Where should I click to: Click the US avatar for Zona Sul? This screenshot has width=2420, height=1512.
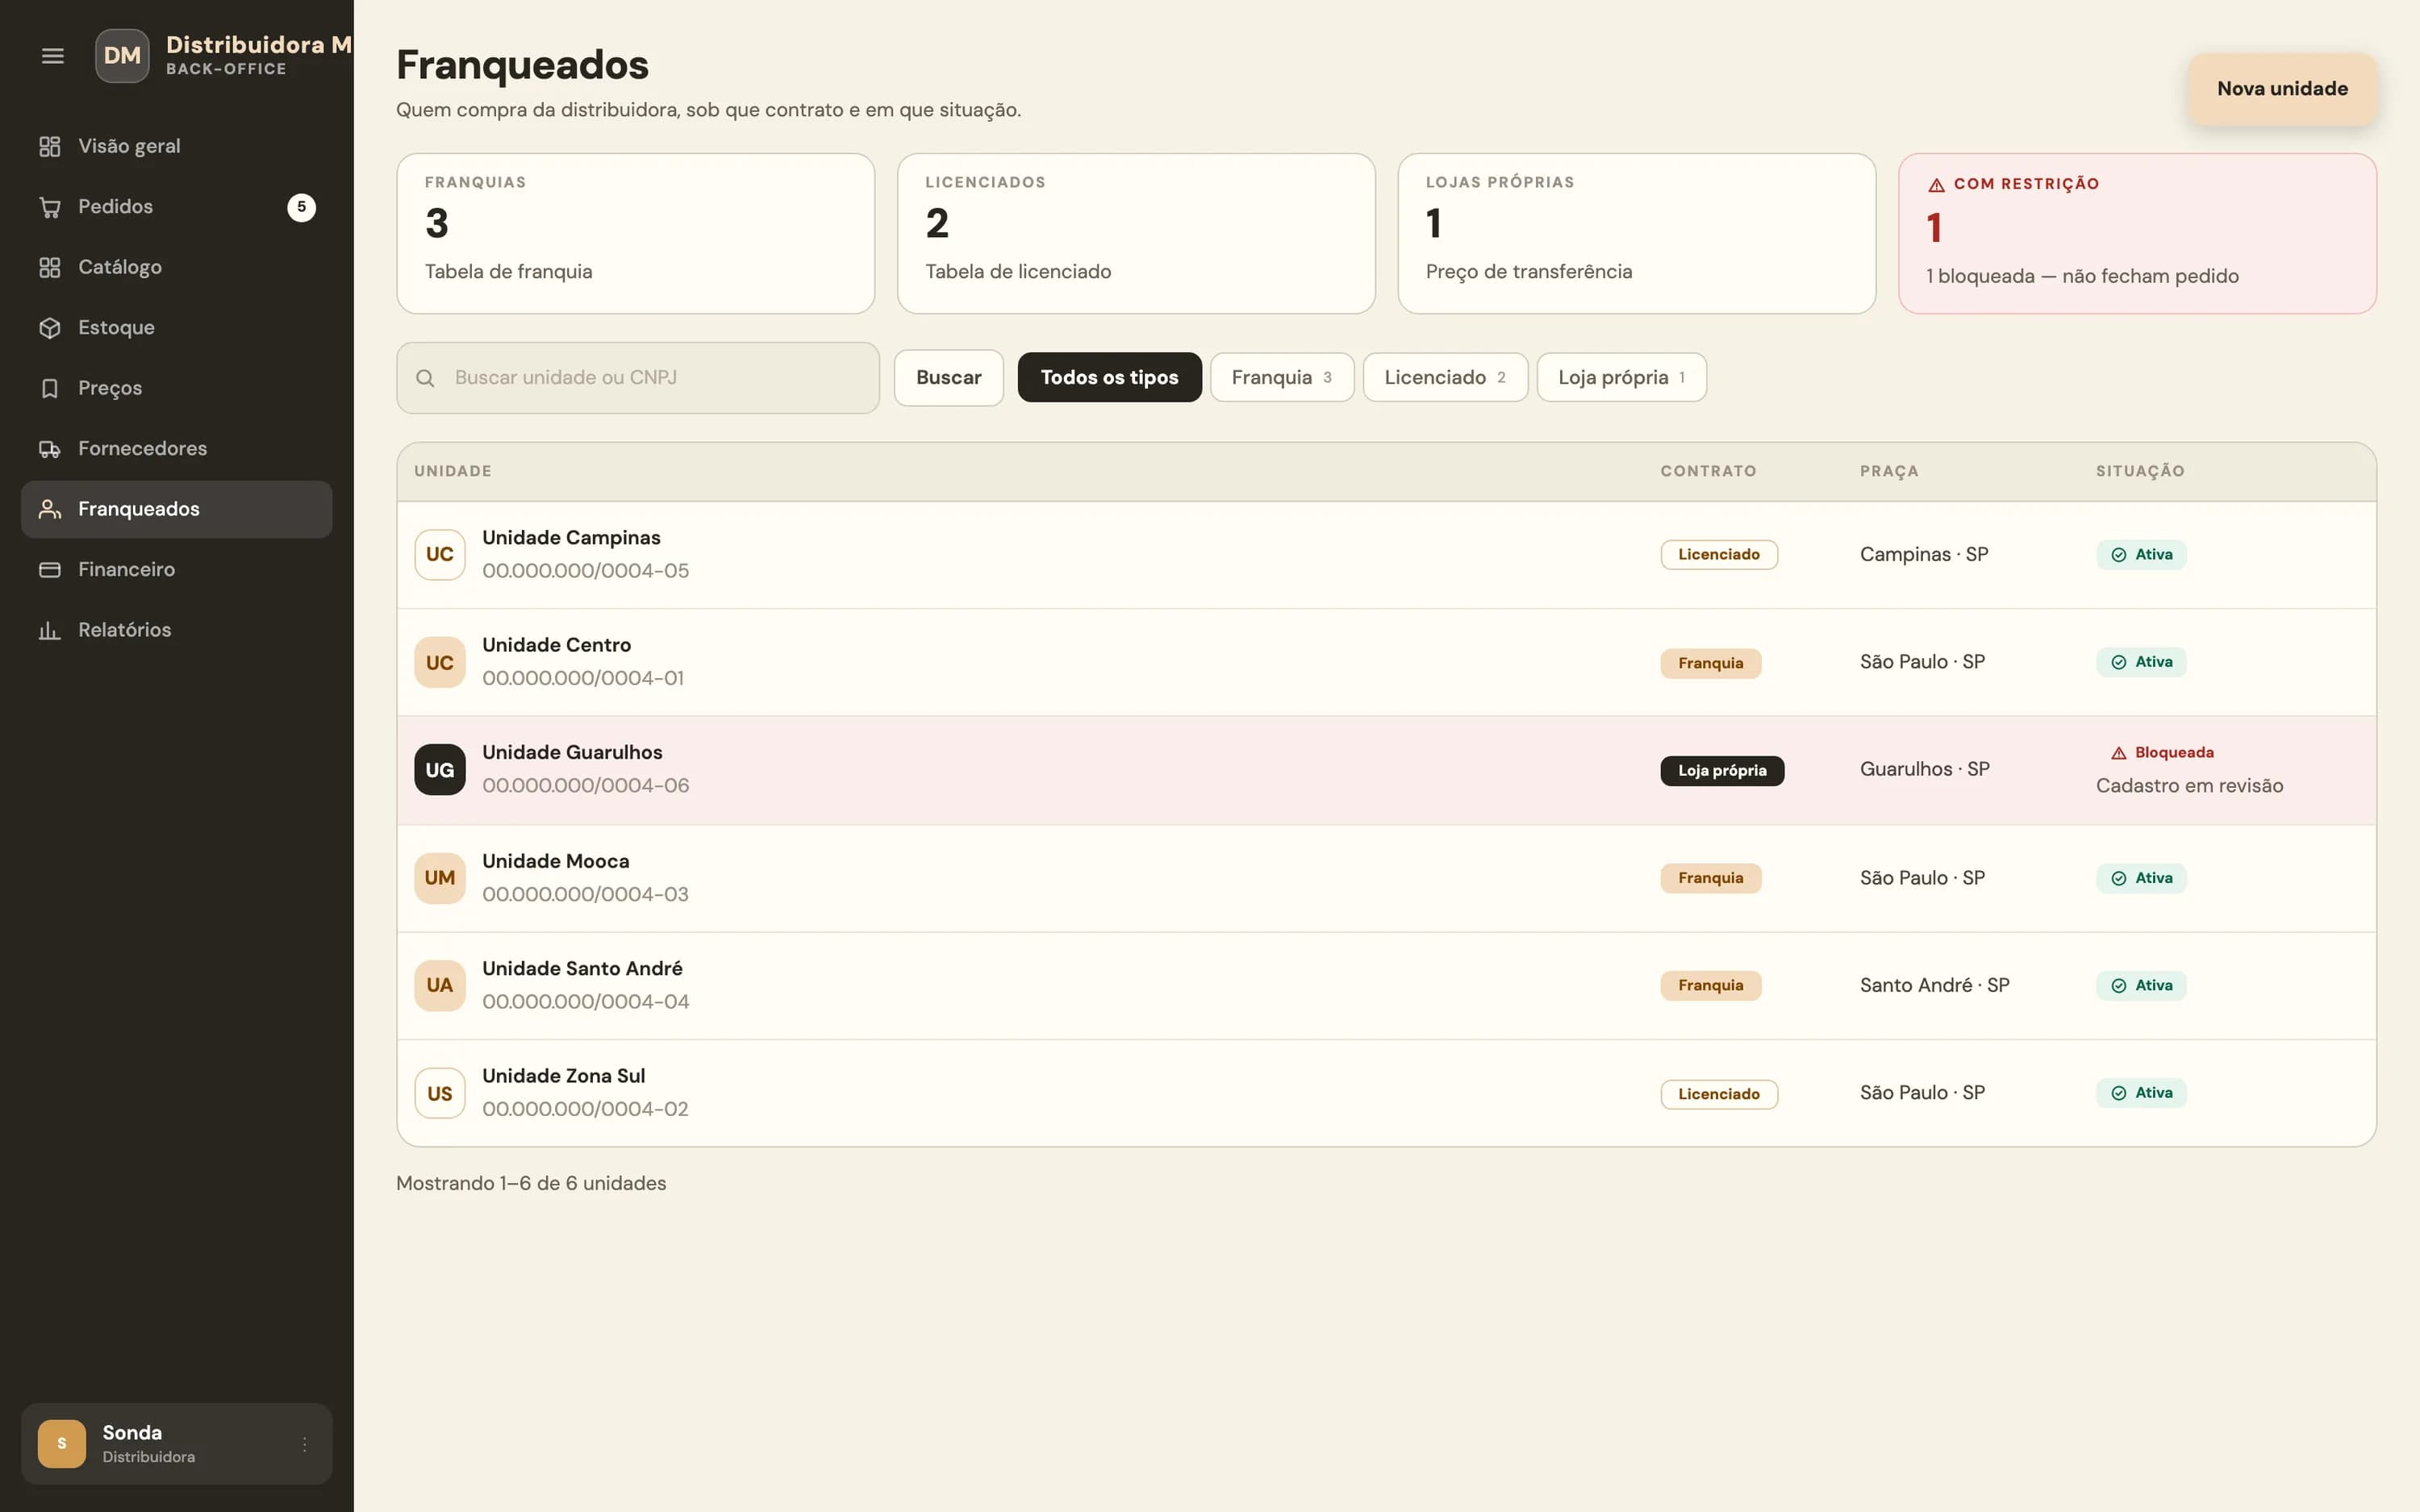point(440,1093)
